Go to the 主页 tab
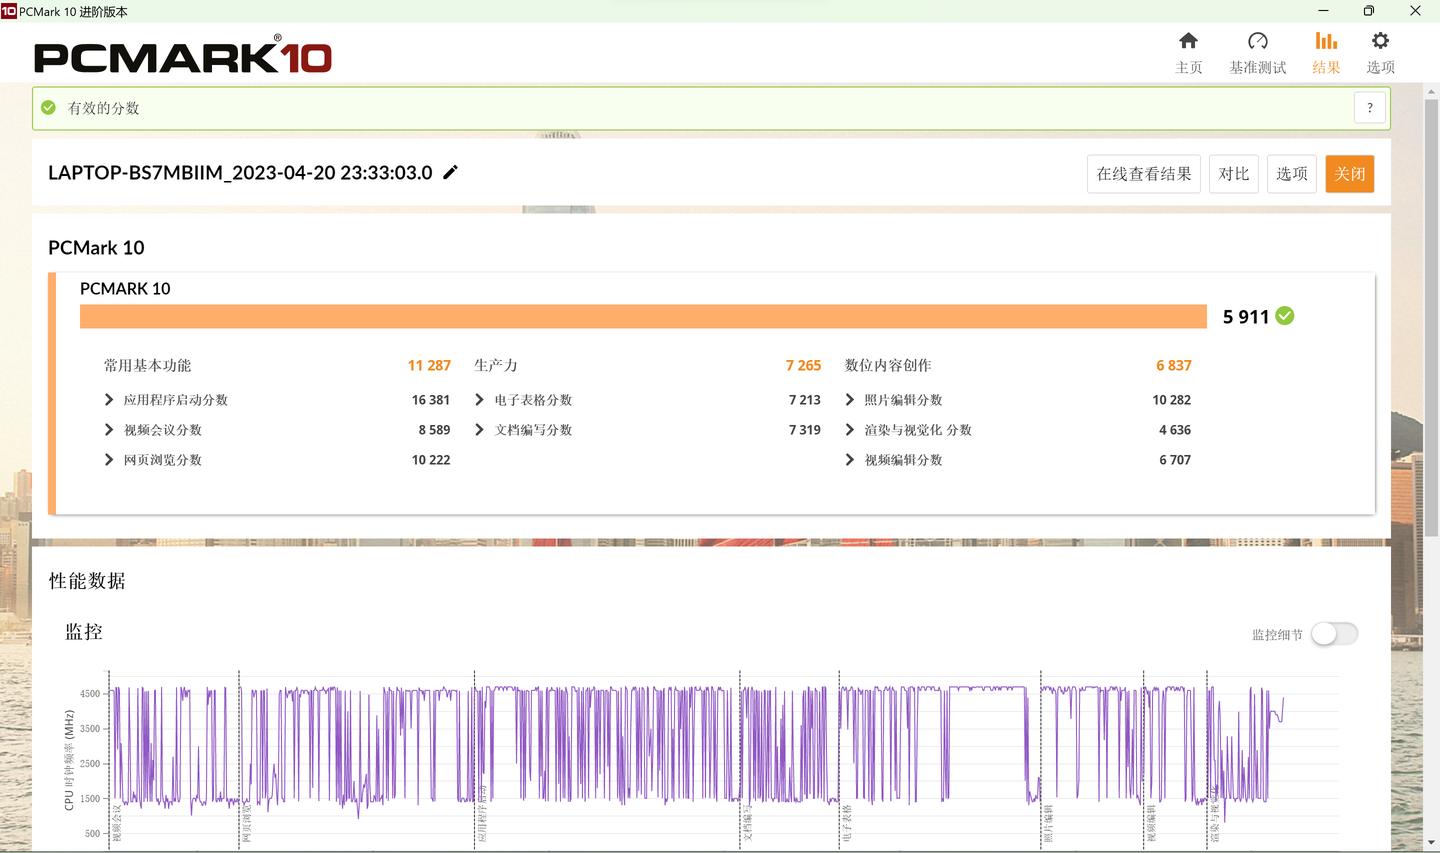Image resolution: width=1440 pixels, height=853 pixels. click(x=1188, y=67)
